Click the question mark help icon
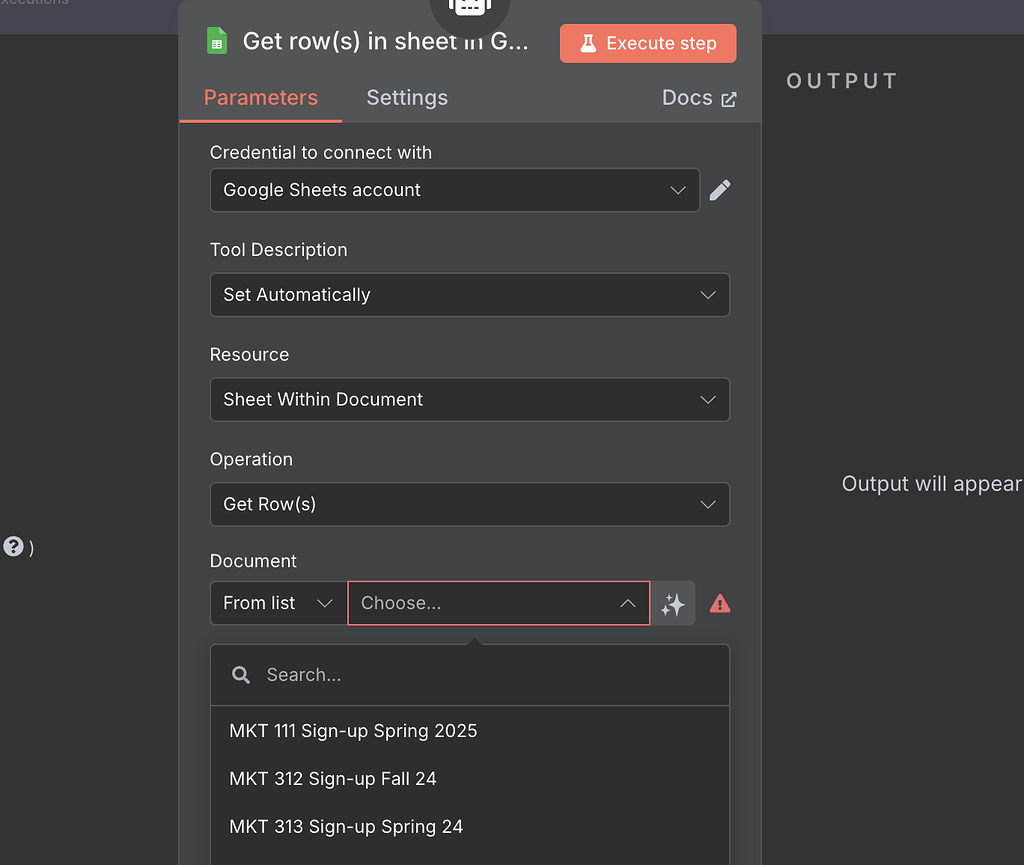1024x865 pixels. coord(13,546)
